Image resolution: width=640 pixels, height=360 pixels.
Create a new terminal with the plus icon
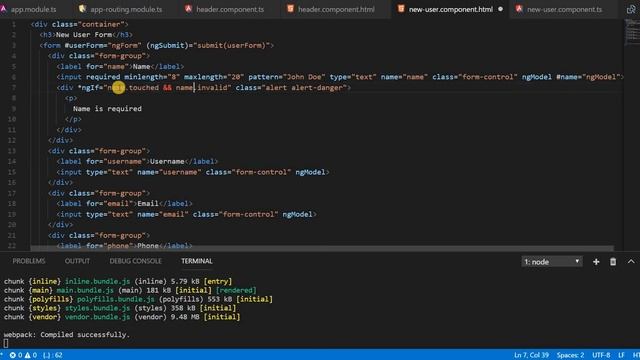[x=596, y=262]
